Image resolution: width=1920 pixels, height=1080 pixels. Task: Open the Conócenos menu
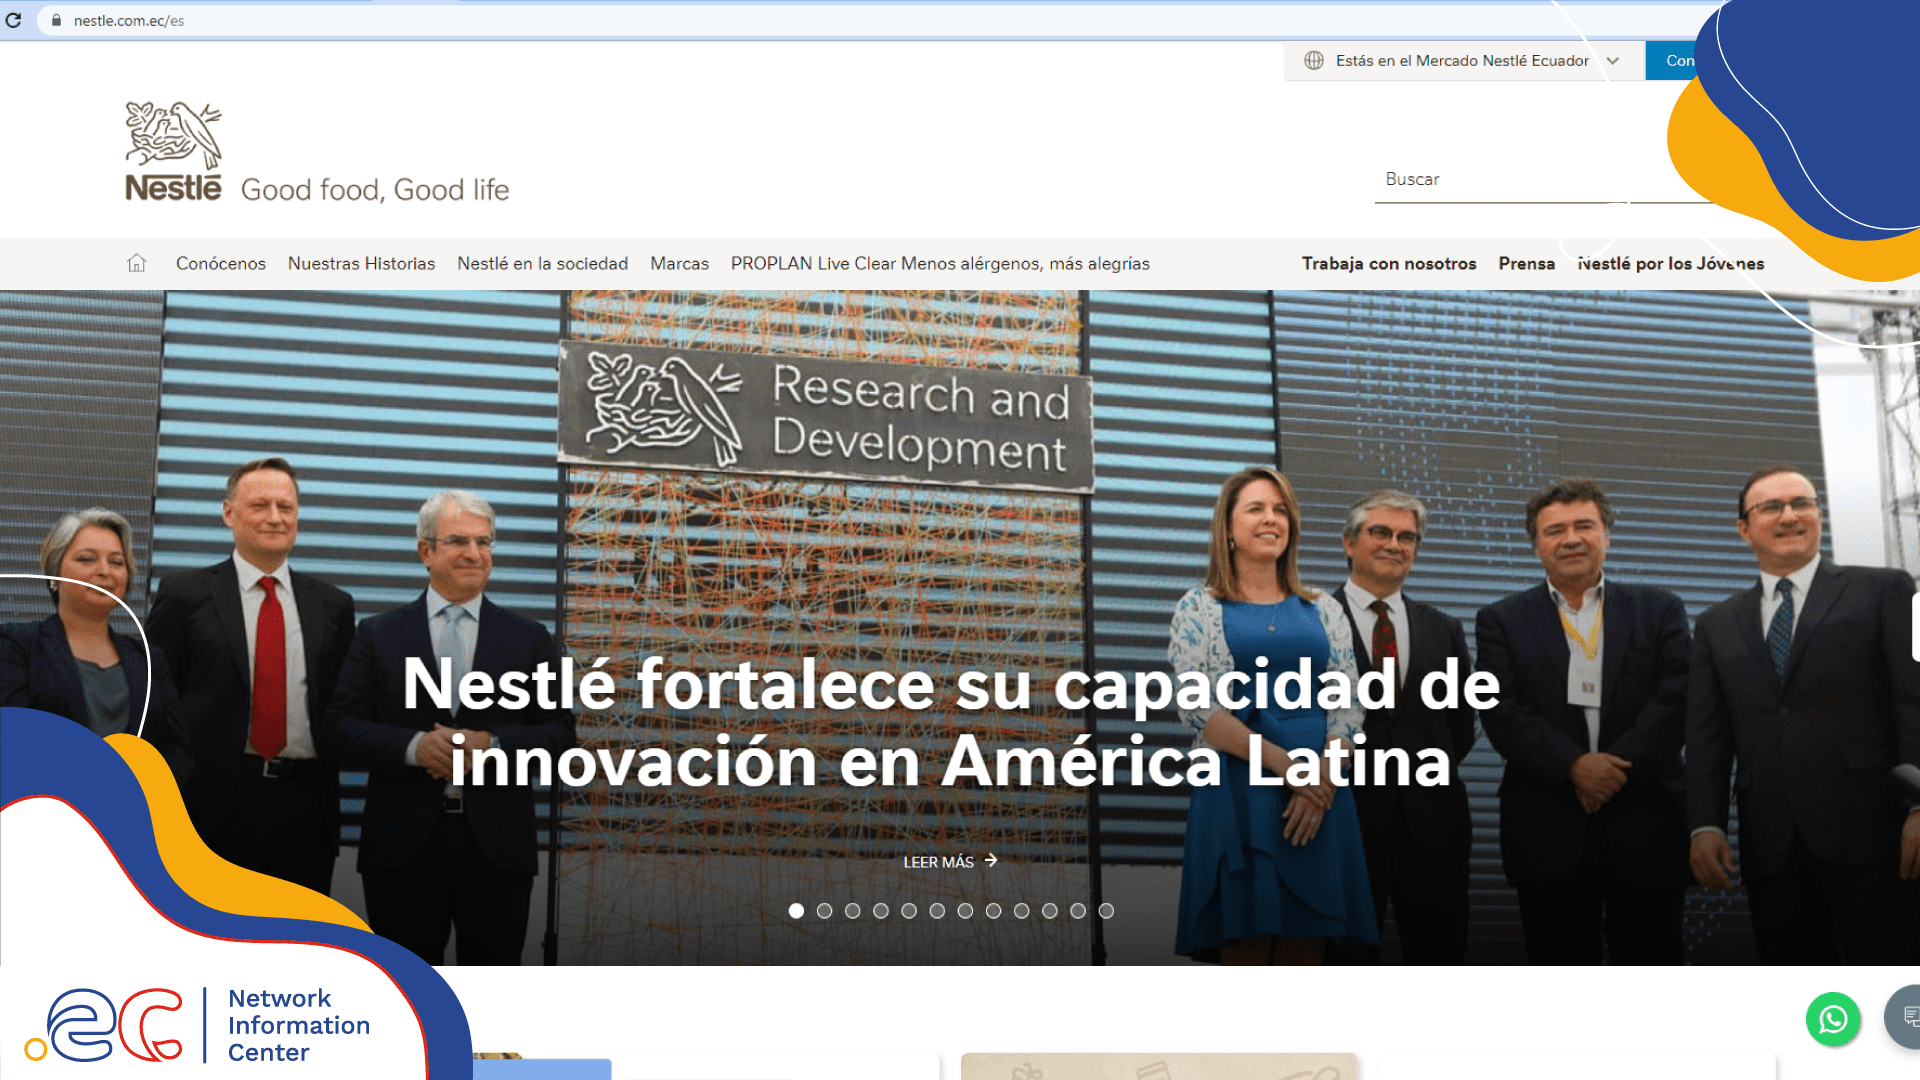pyautogui.click(x=221, y=264)
